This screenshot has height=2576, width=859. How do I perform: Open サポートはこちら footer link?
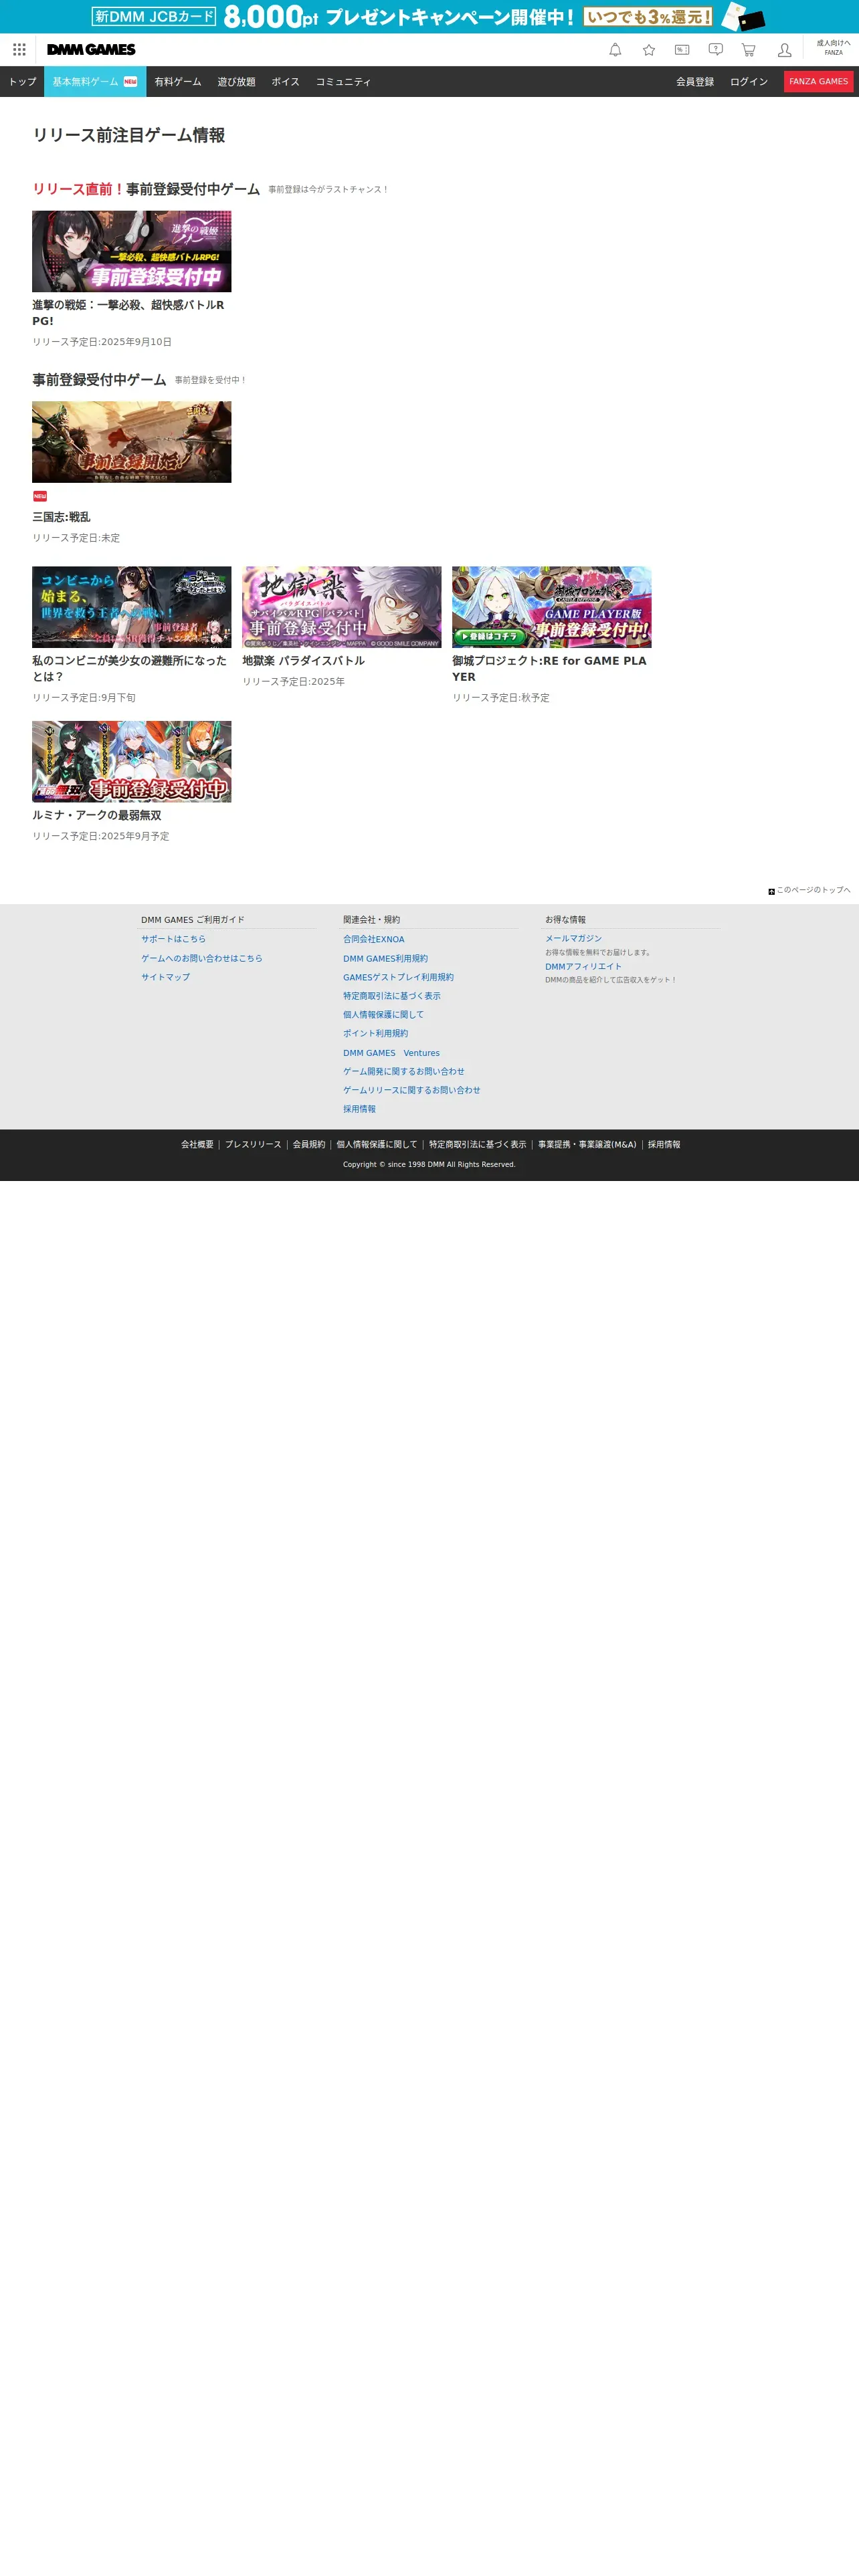[173, 939]
